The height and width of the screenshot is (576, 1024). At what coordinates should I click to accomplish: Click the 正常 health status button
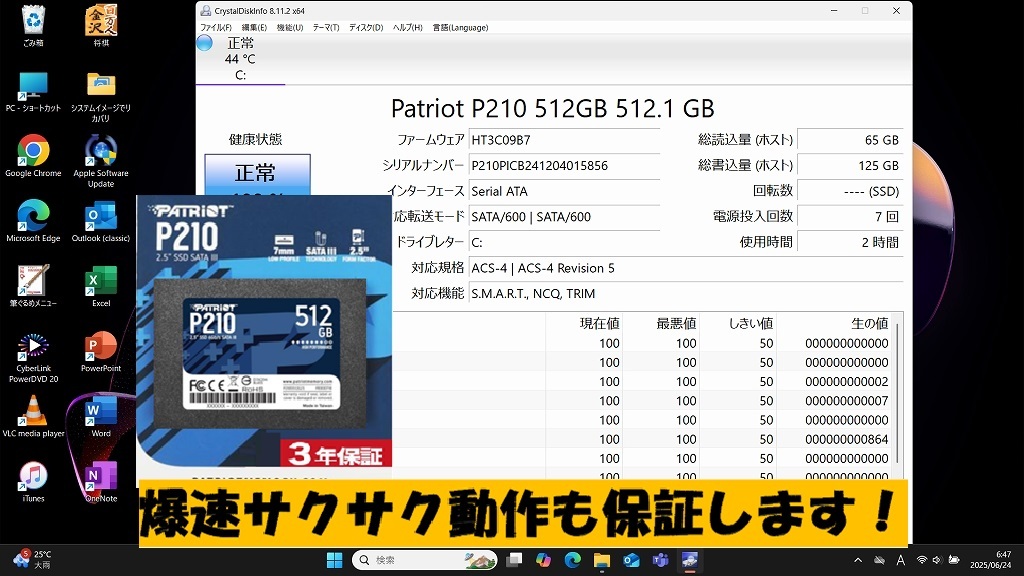[257, 174]
